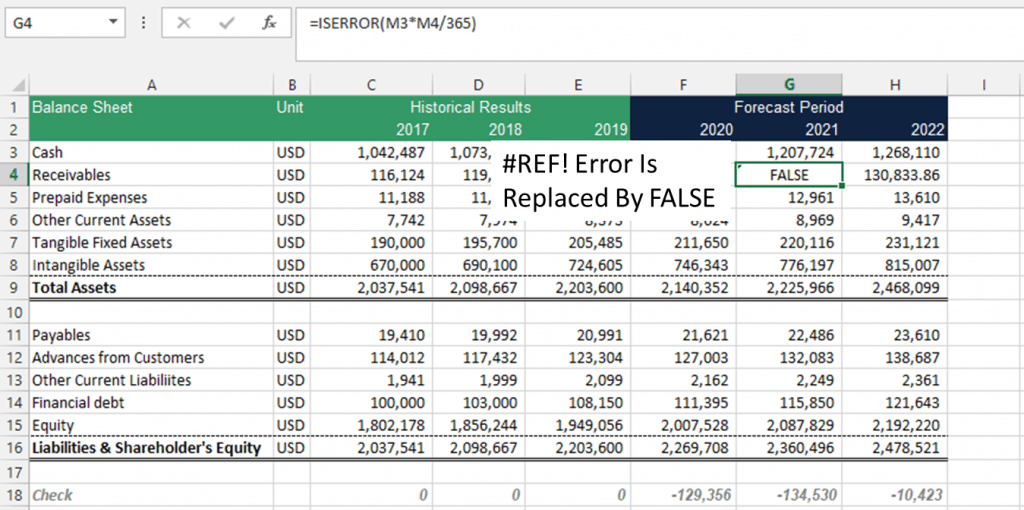Select the Check value -129,356 cell

click(x=683, y=494)
